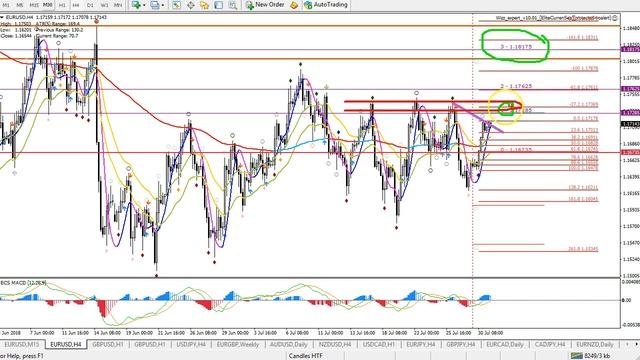Click the ECS MACD indicator label
The image size is (640, 360).
click(24, 282)
